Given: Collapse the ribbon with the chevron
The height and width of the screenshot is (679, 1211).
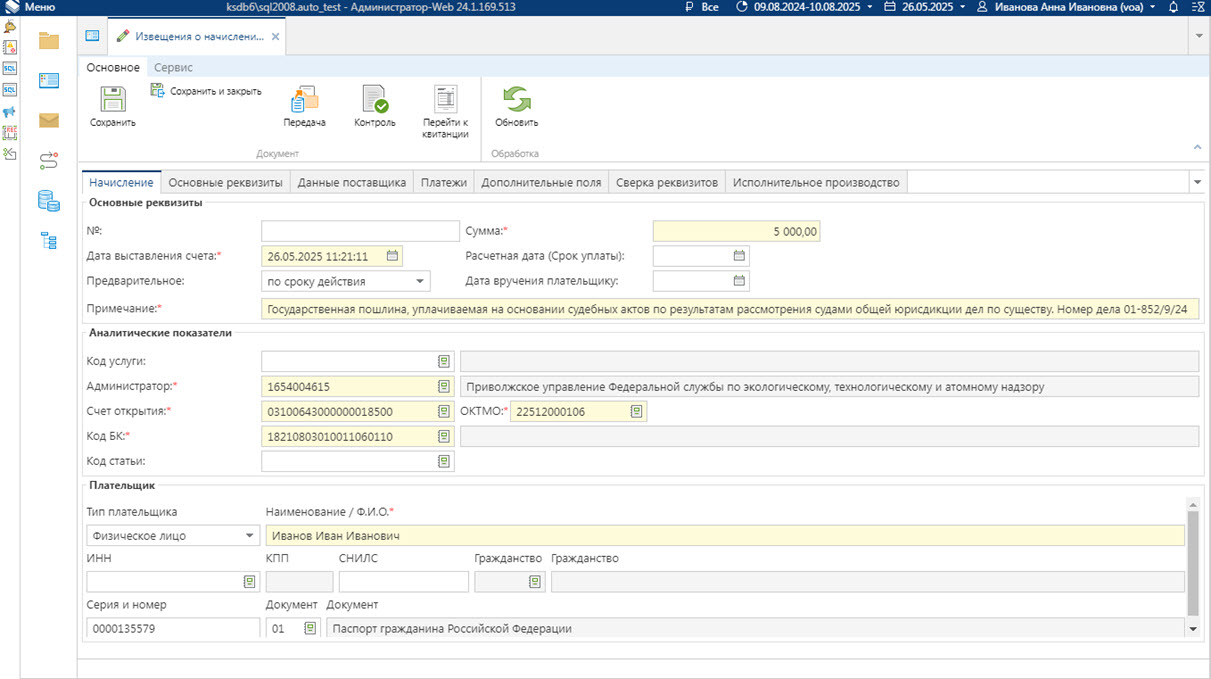Looking at the screenshot, I should 1198,147.
